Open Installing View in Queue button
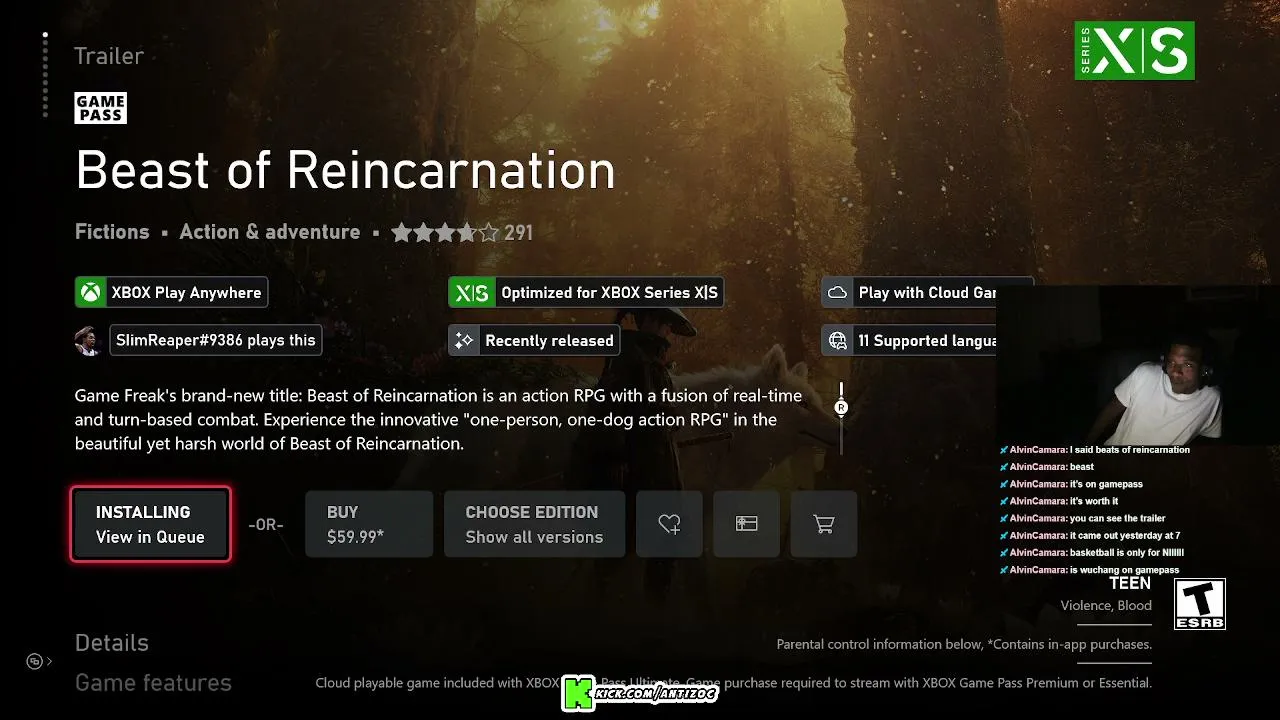 point(150,524)
